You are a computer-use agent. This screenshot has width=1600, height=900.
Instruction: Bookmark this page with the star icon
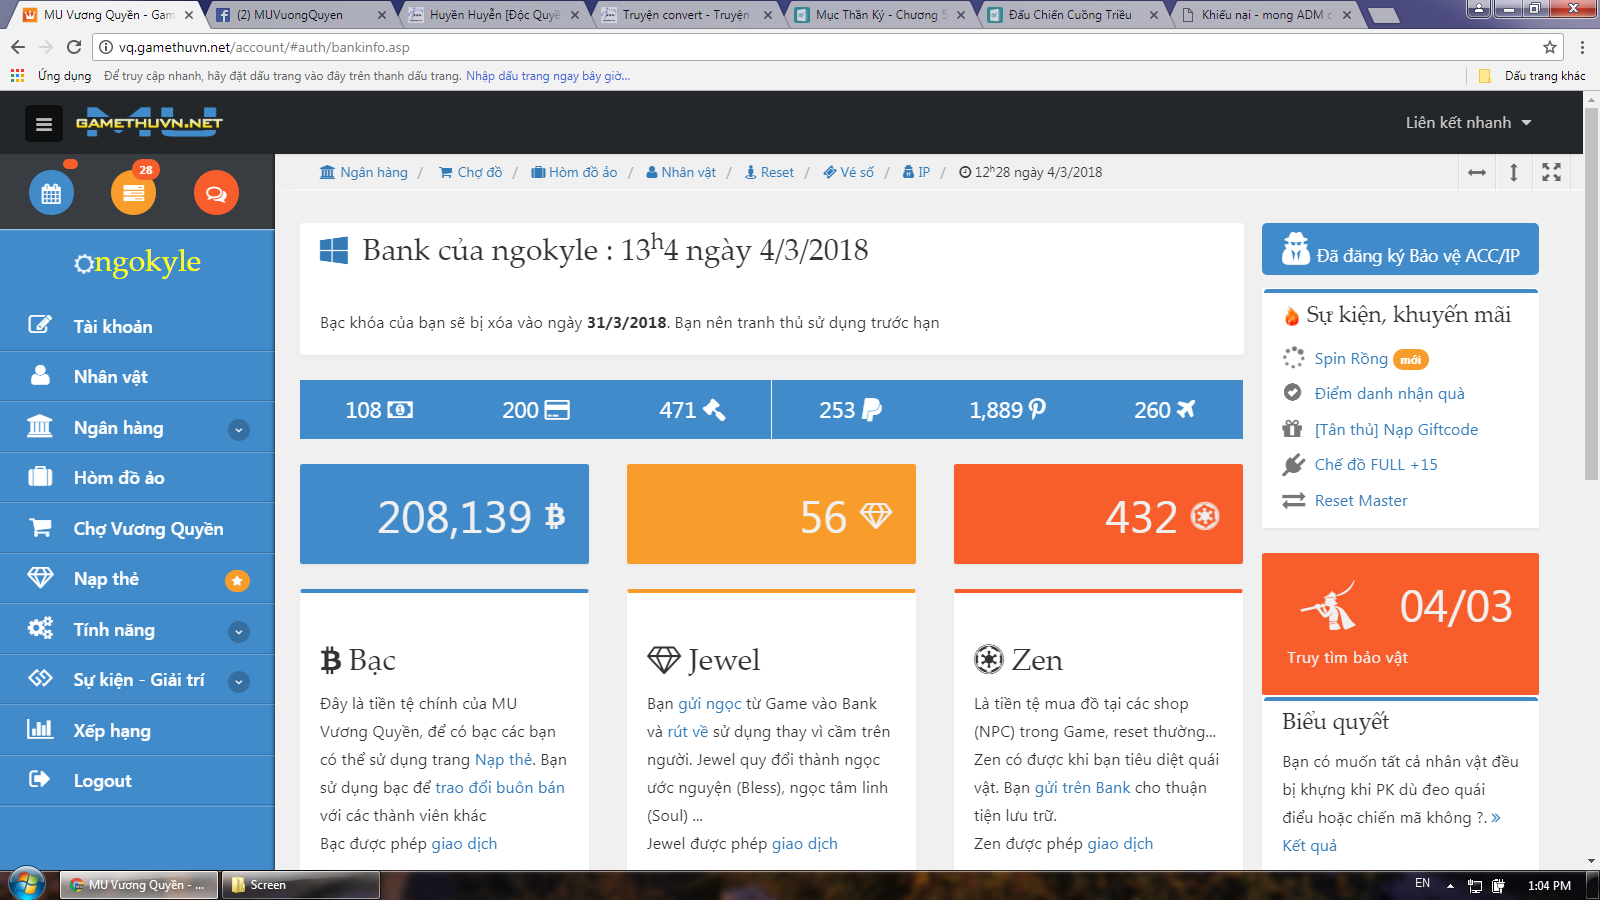(x=1550, y=47)
